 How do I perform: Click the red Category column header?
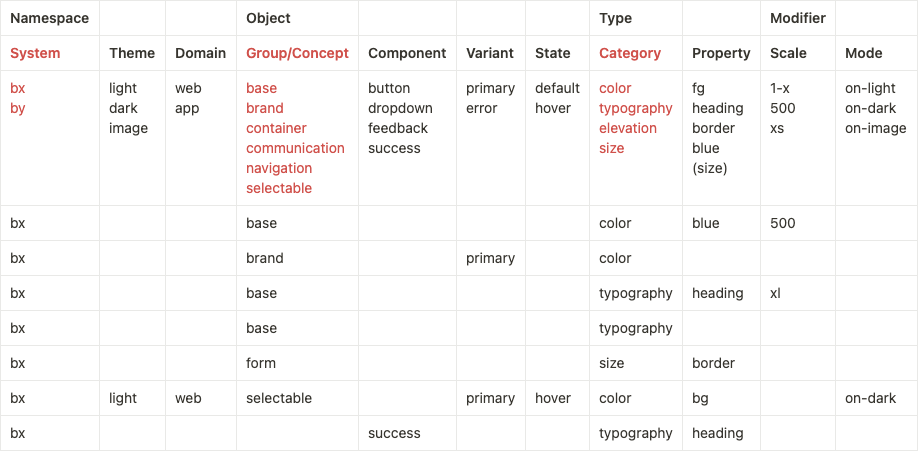[x=630, y=53]
